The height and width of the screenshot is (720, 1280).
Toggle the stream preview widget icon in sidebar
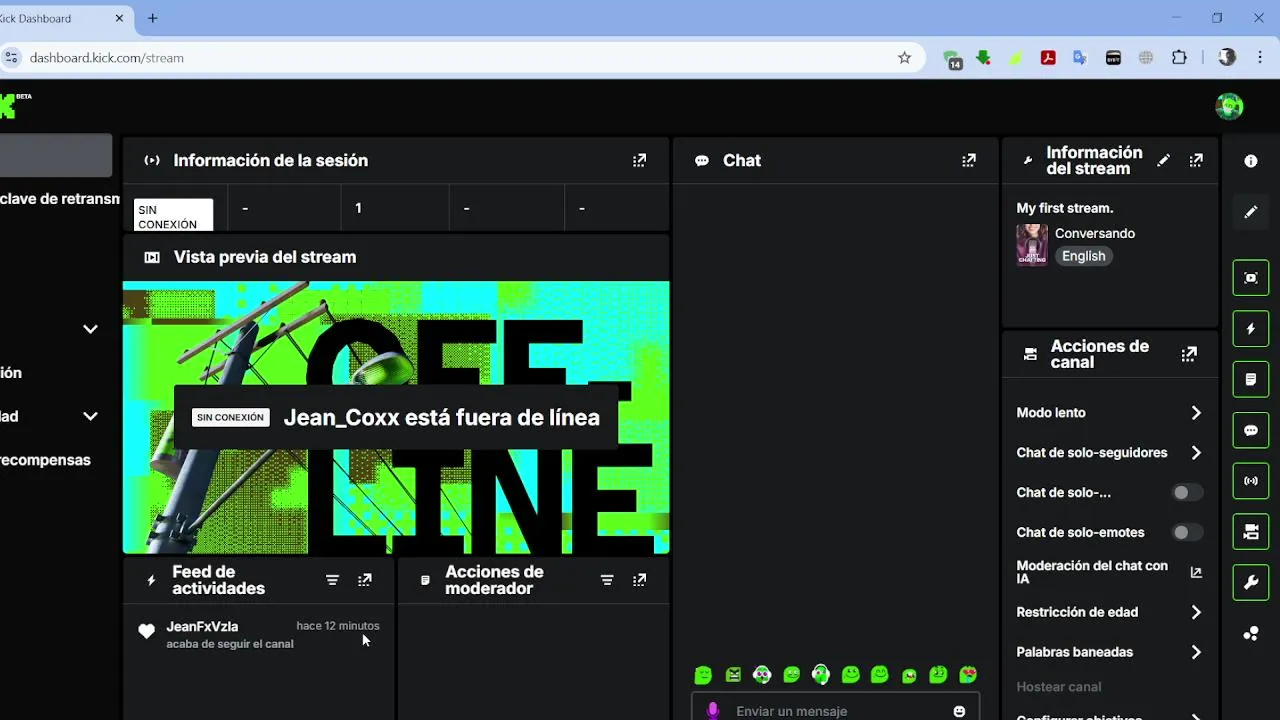(1251, 278)
